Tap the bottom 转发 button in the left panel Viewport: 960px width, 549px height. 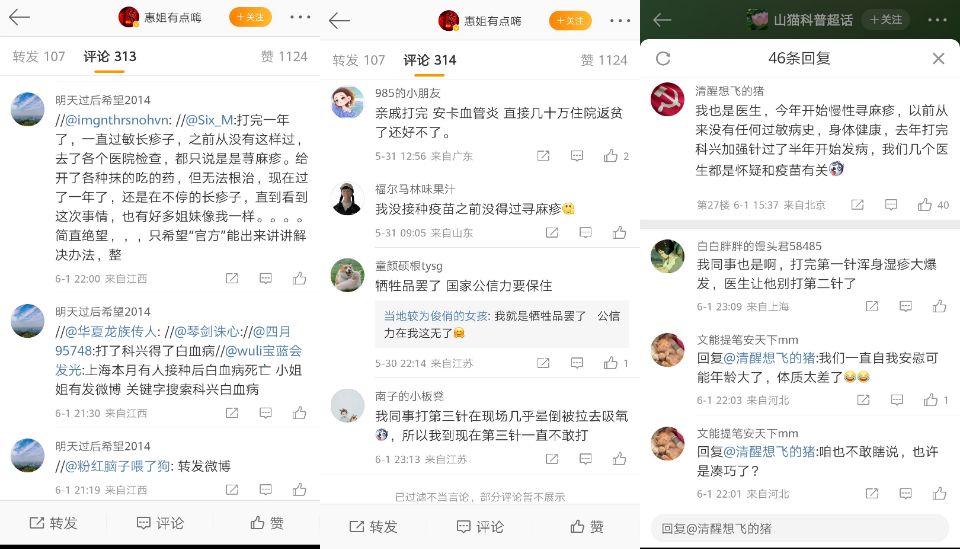[53, 523]
